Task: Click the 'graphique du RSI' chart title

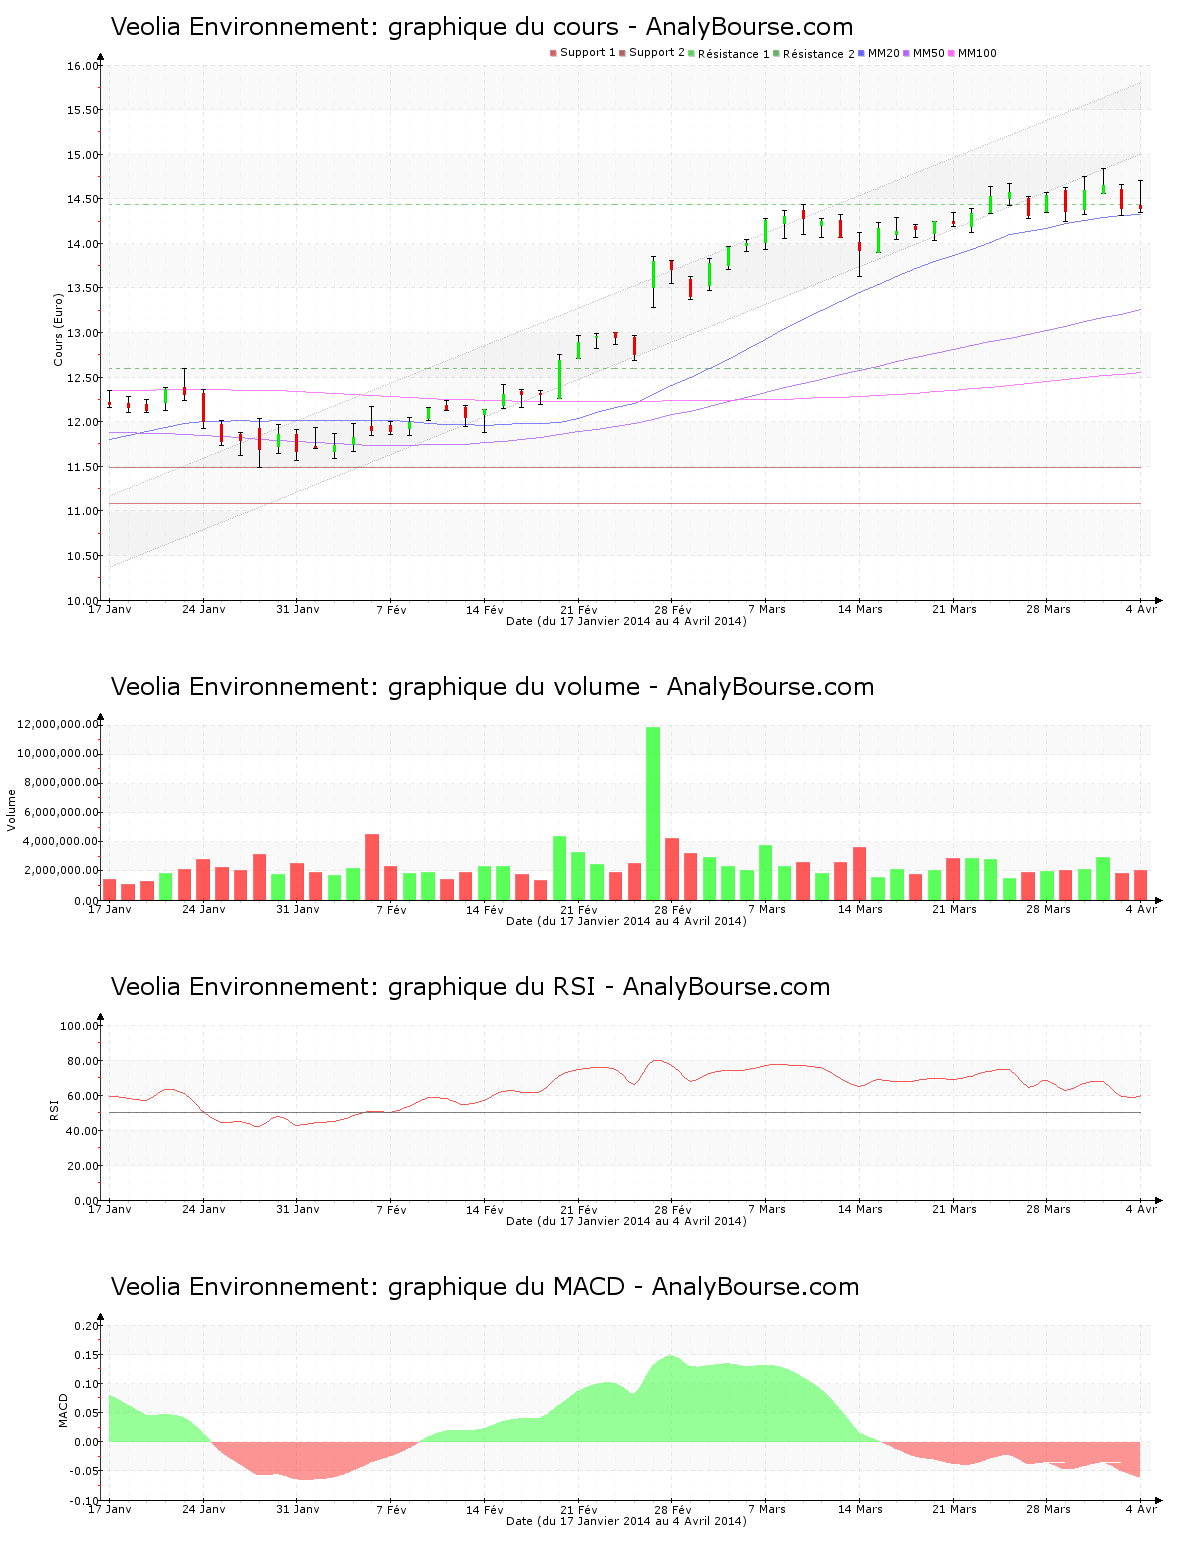Action: [x=470, y=987]
